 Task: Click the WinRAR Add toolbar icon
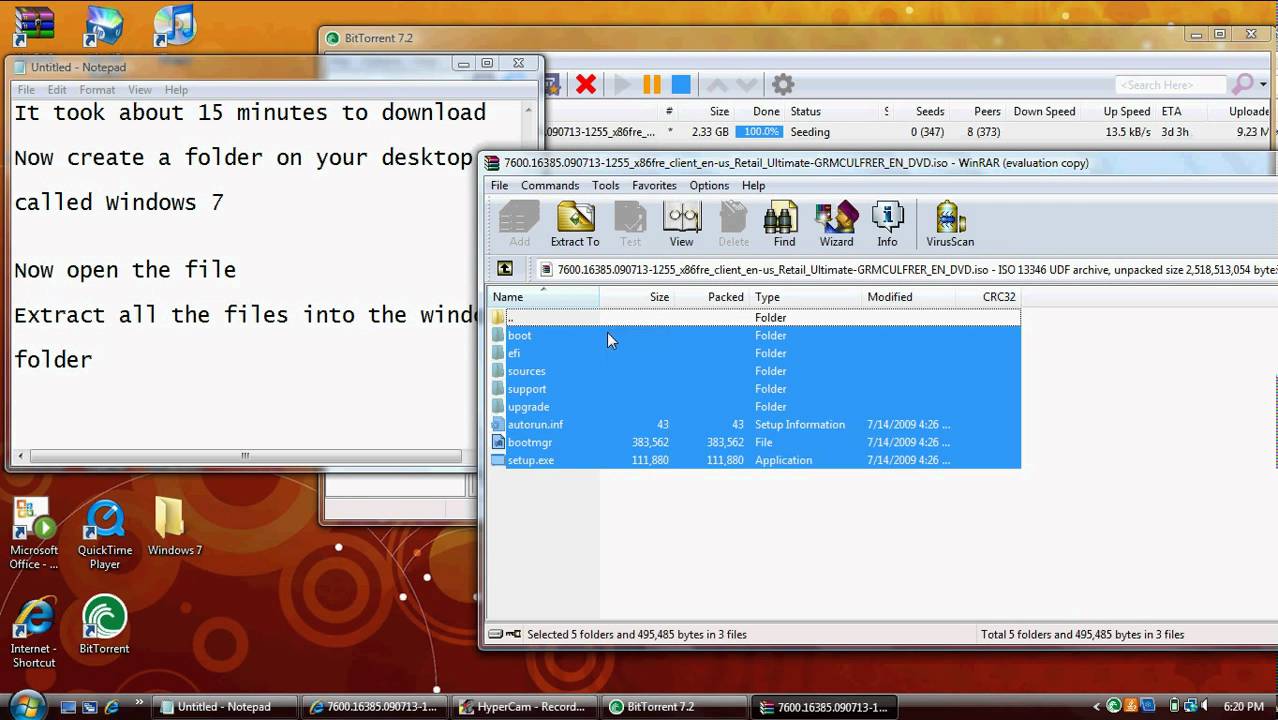pos(520,224)
